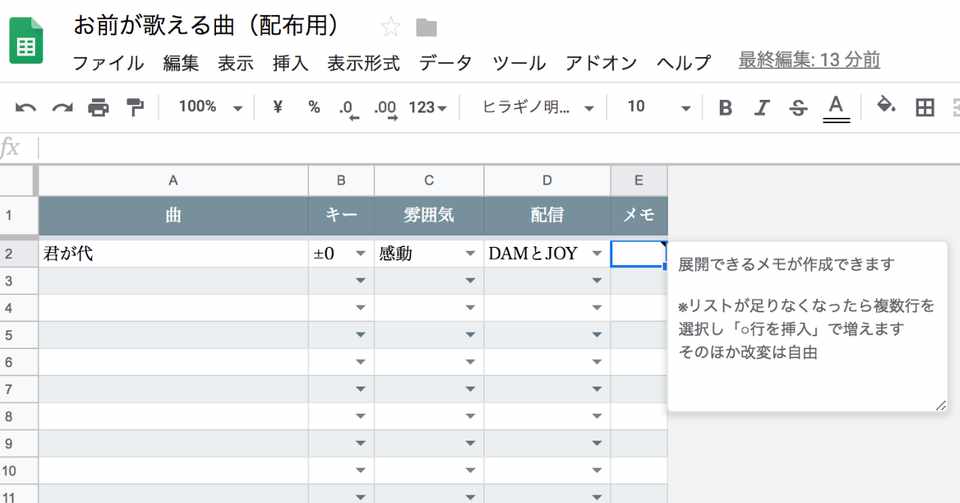Expand the 感動 dropdown in row 2
Image resolution: width=960 pixels, height=503 pixels.
click(470, 253)
